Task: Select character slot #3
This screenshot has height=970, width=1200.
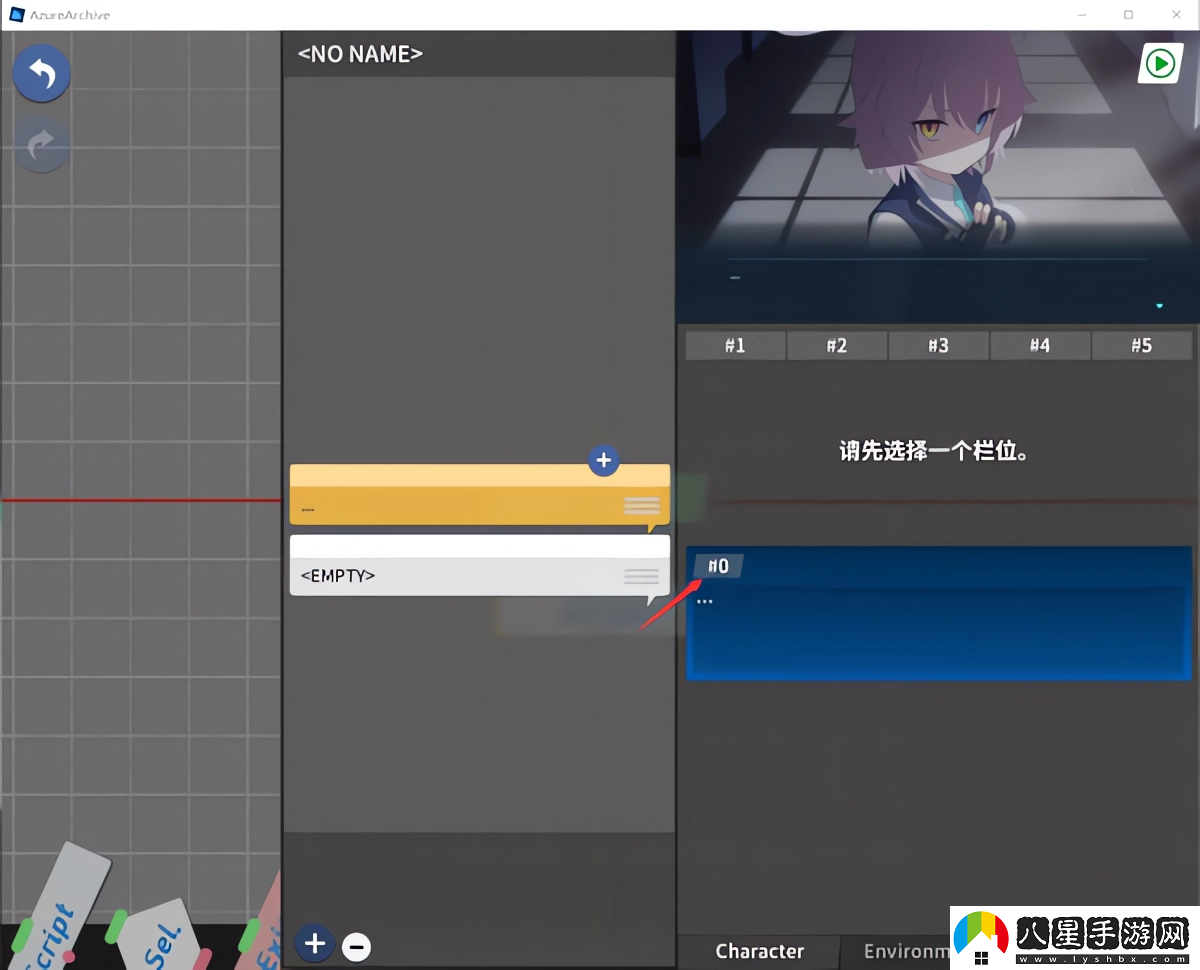Action: pyautogui.click(x=938, y=345)
